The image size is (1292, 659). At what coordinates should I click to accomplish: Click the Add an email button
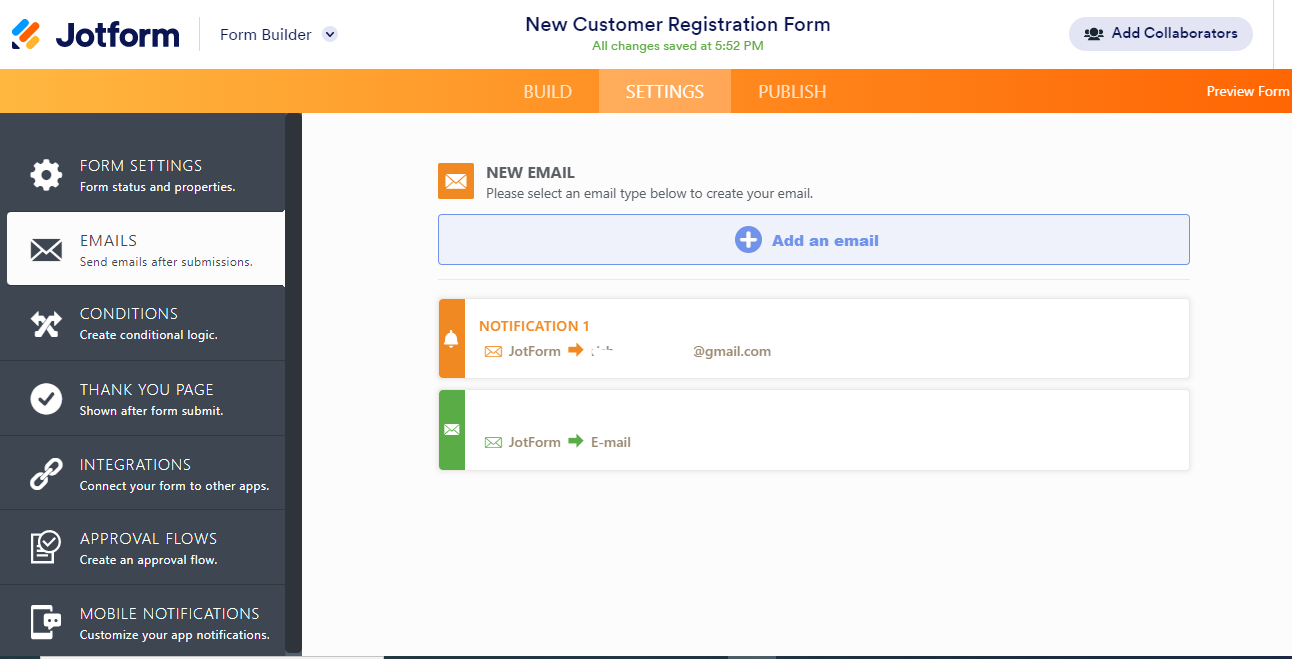814,240
